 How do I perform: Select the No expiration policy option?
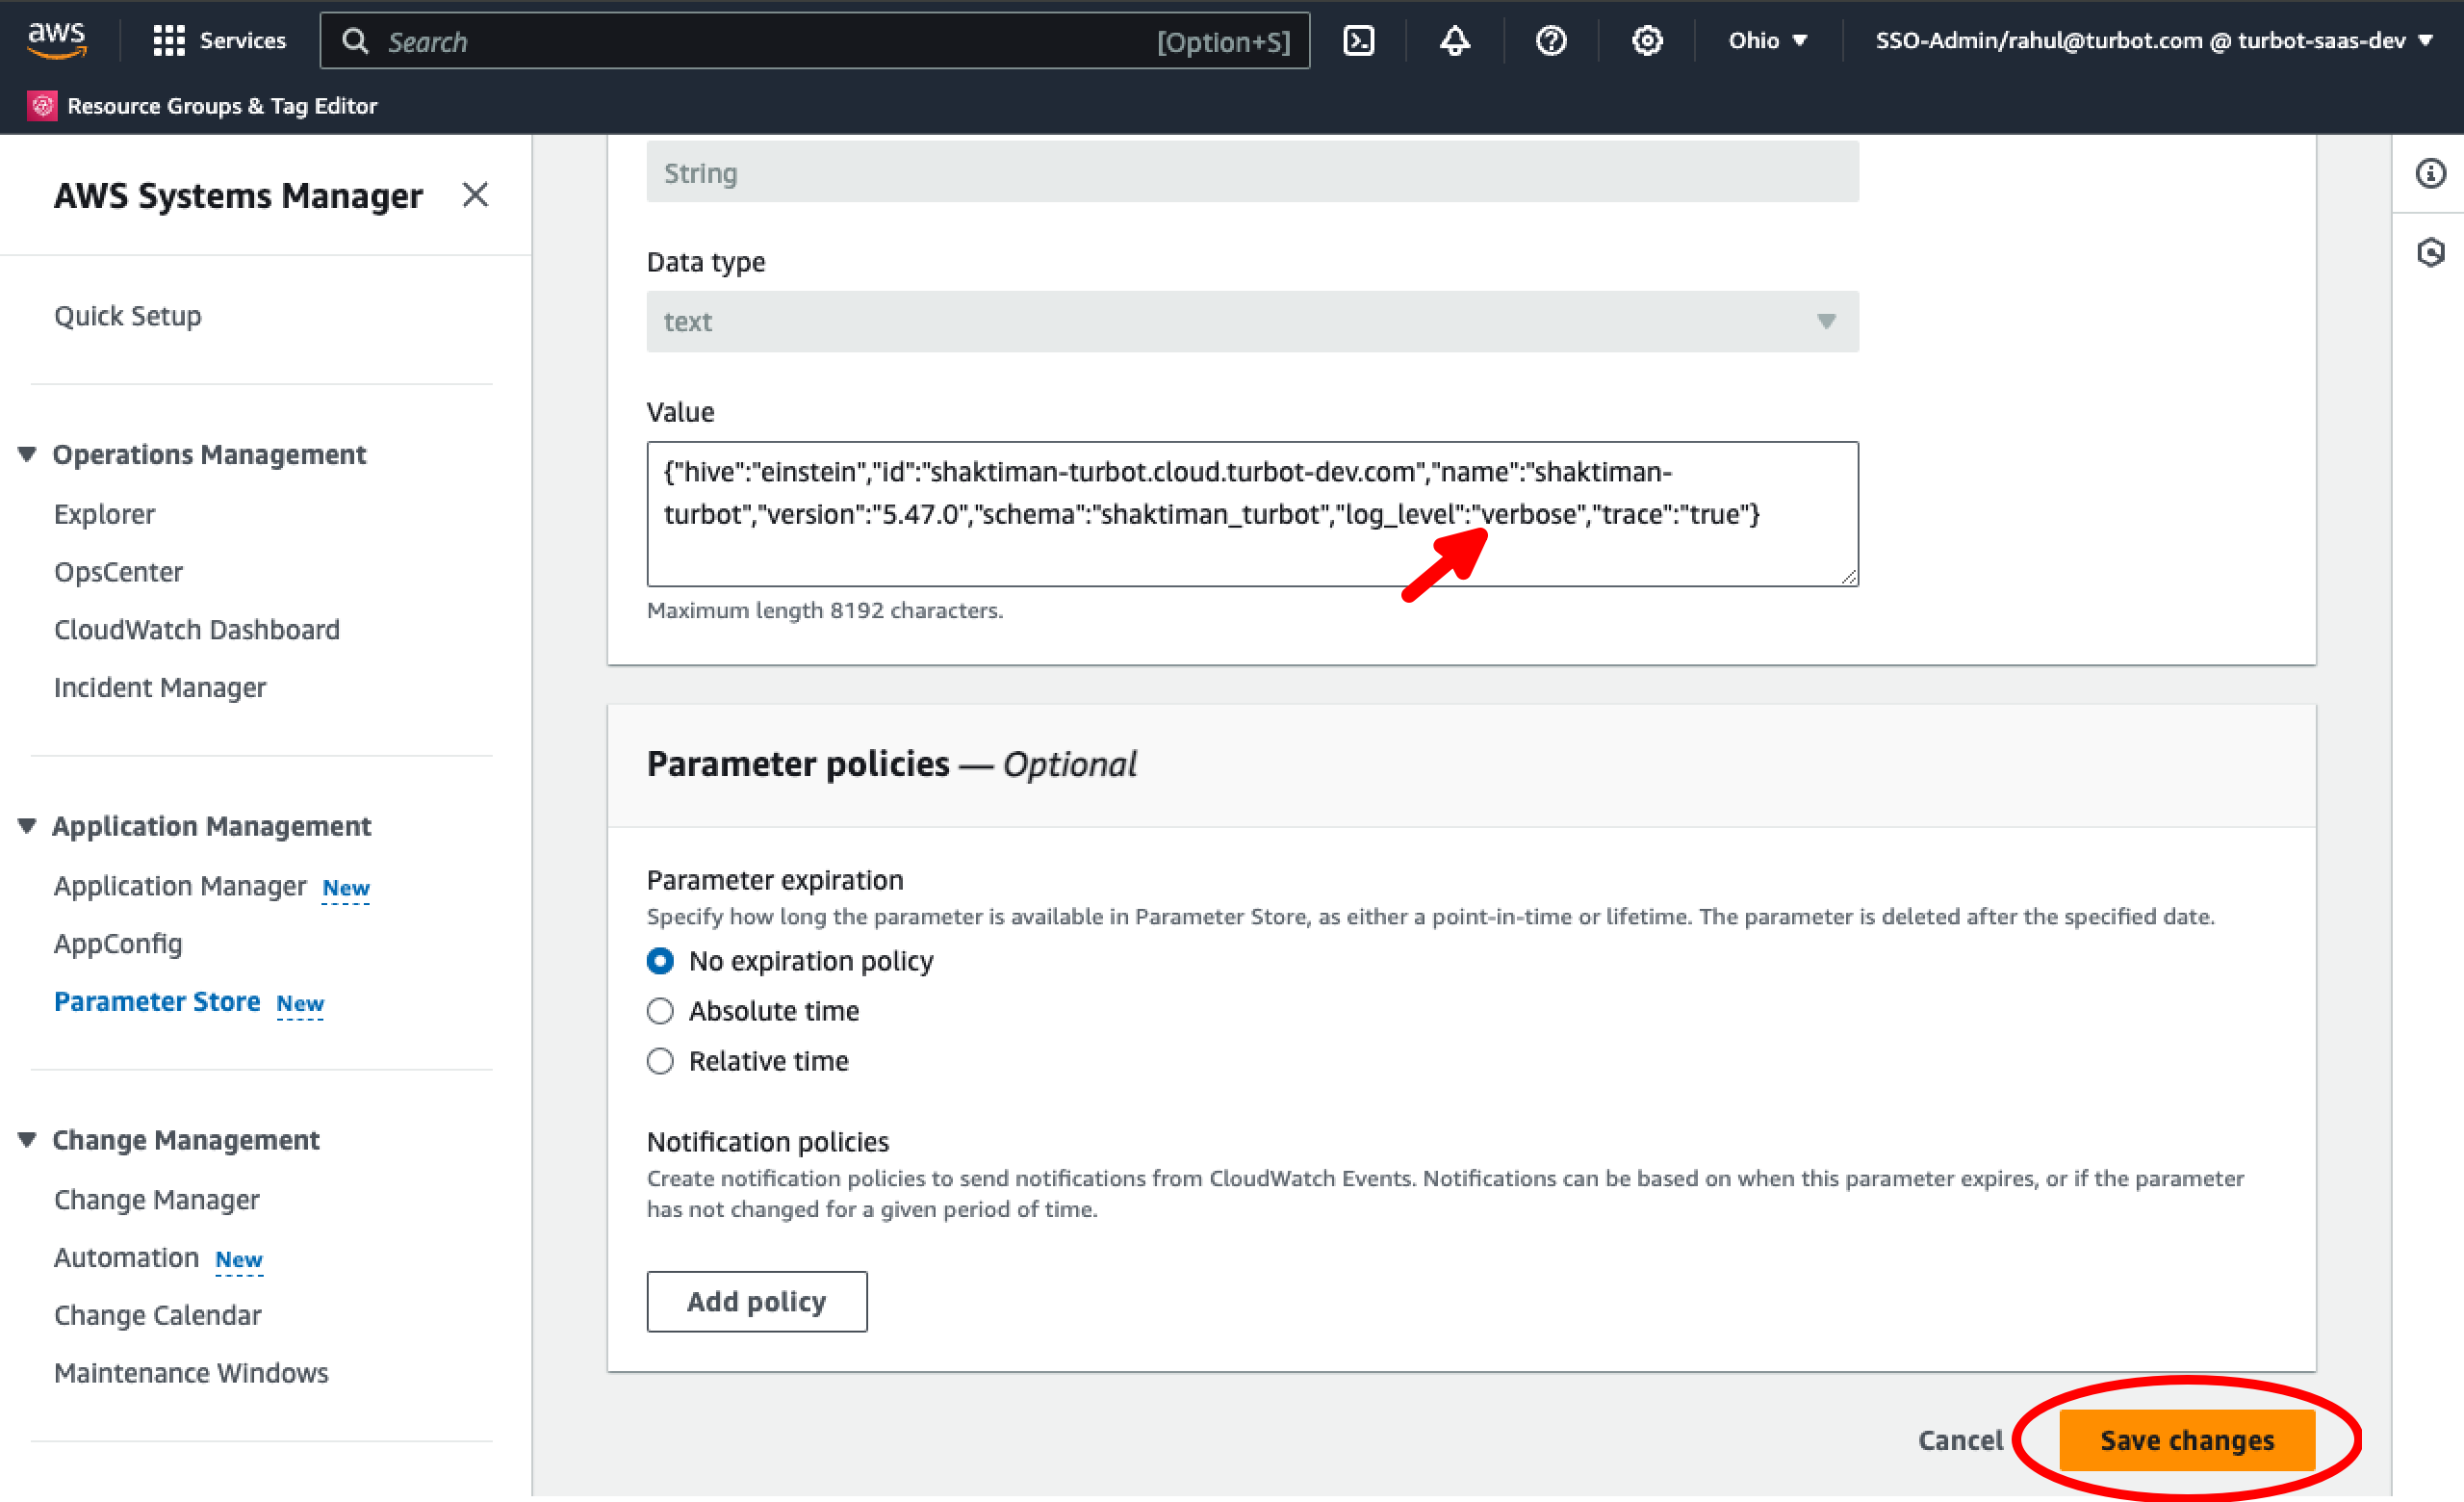(660, 960)
